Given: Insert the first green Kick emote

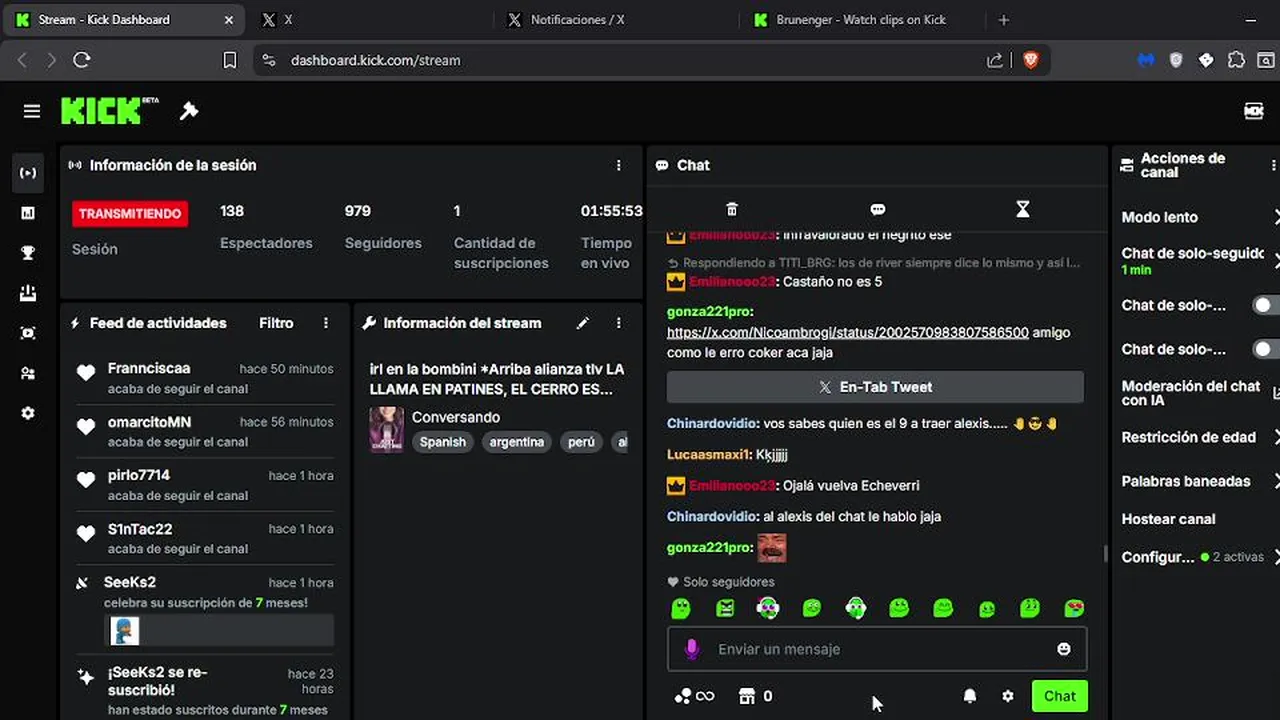Looking at the screenshot, I should pyautogui.click(x=680, y=608).
